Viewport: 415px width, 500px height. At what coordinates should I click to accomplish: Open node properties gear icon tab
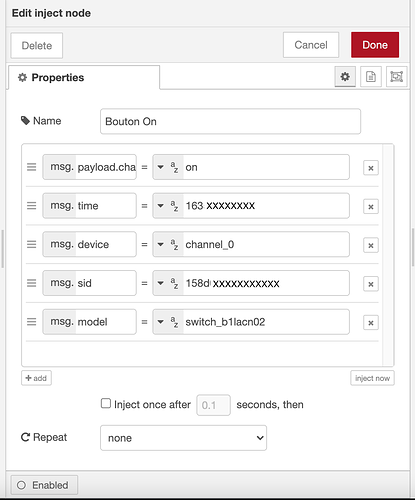coord(345,77)
